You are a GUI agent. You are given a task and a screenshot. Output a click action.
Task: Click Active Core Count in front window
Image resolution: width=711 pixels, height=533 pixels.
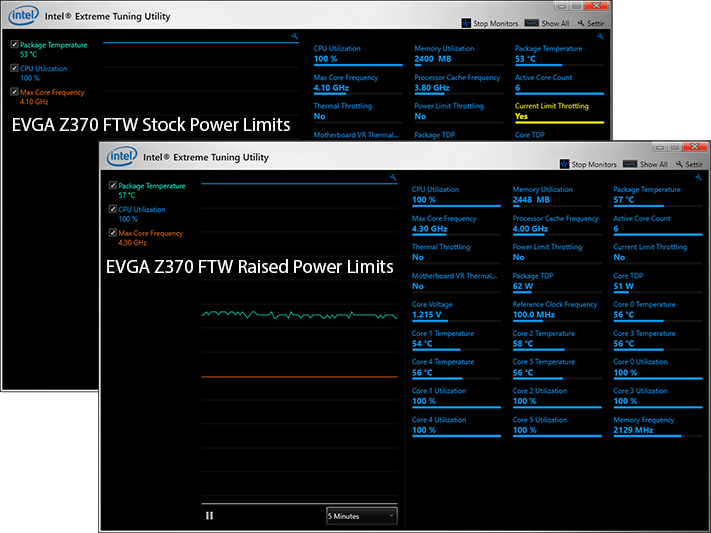pos(657,224)
